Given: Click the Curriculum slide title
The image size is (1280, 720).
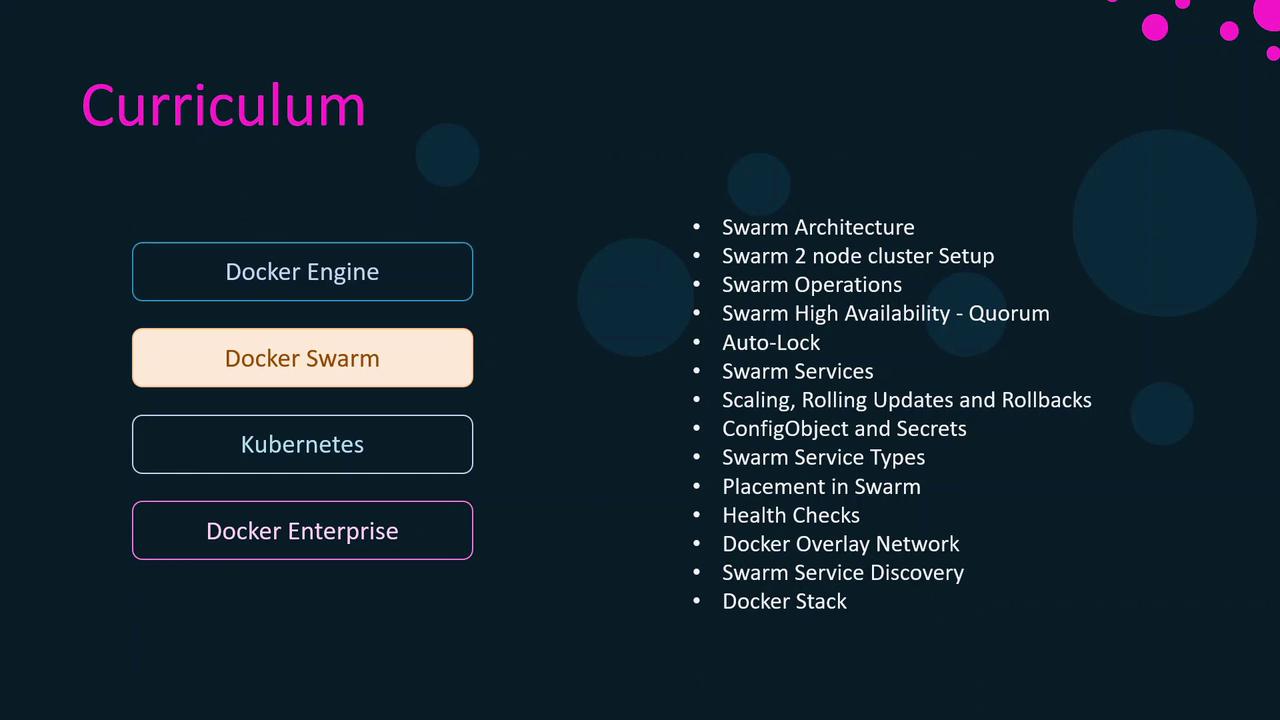Looking at the screenshot, I should [223, 106].
